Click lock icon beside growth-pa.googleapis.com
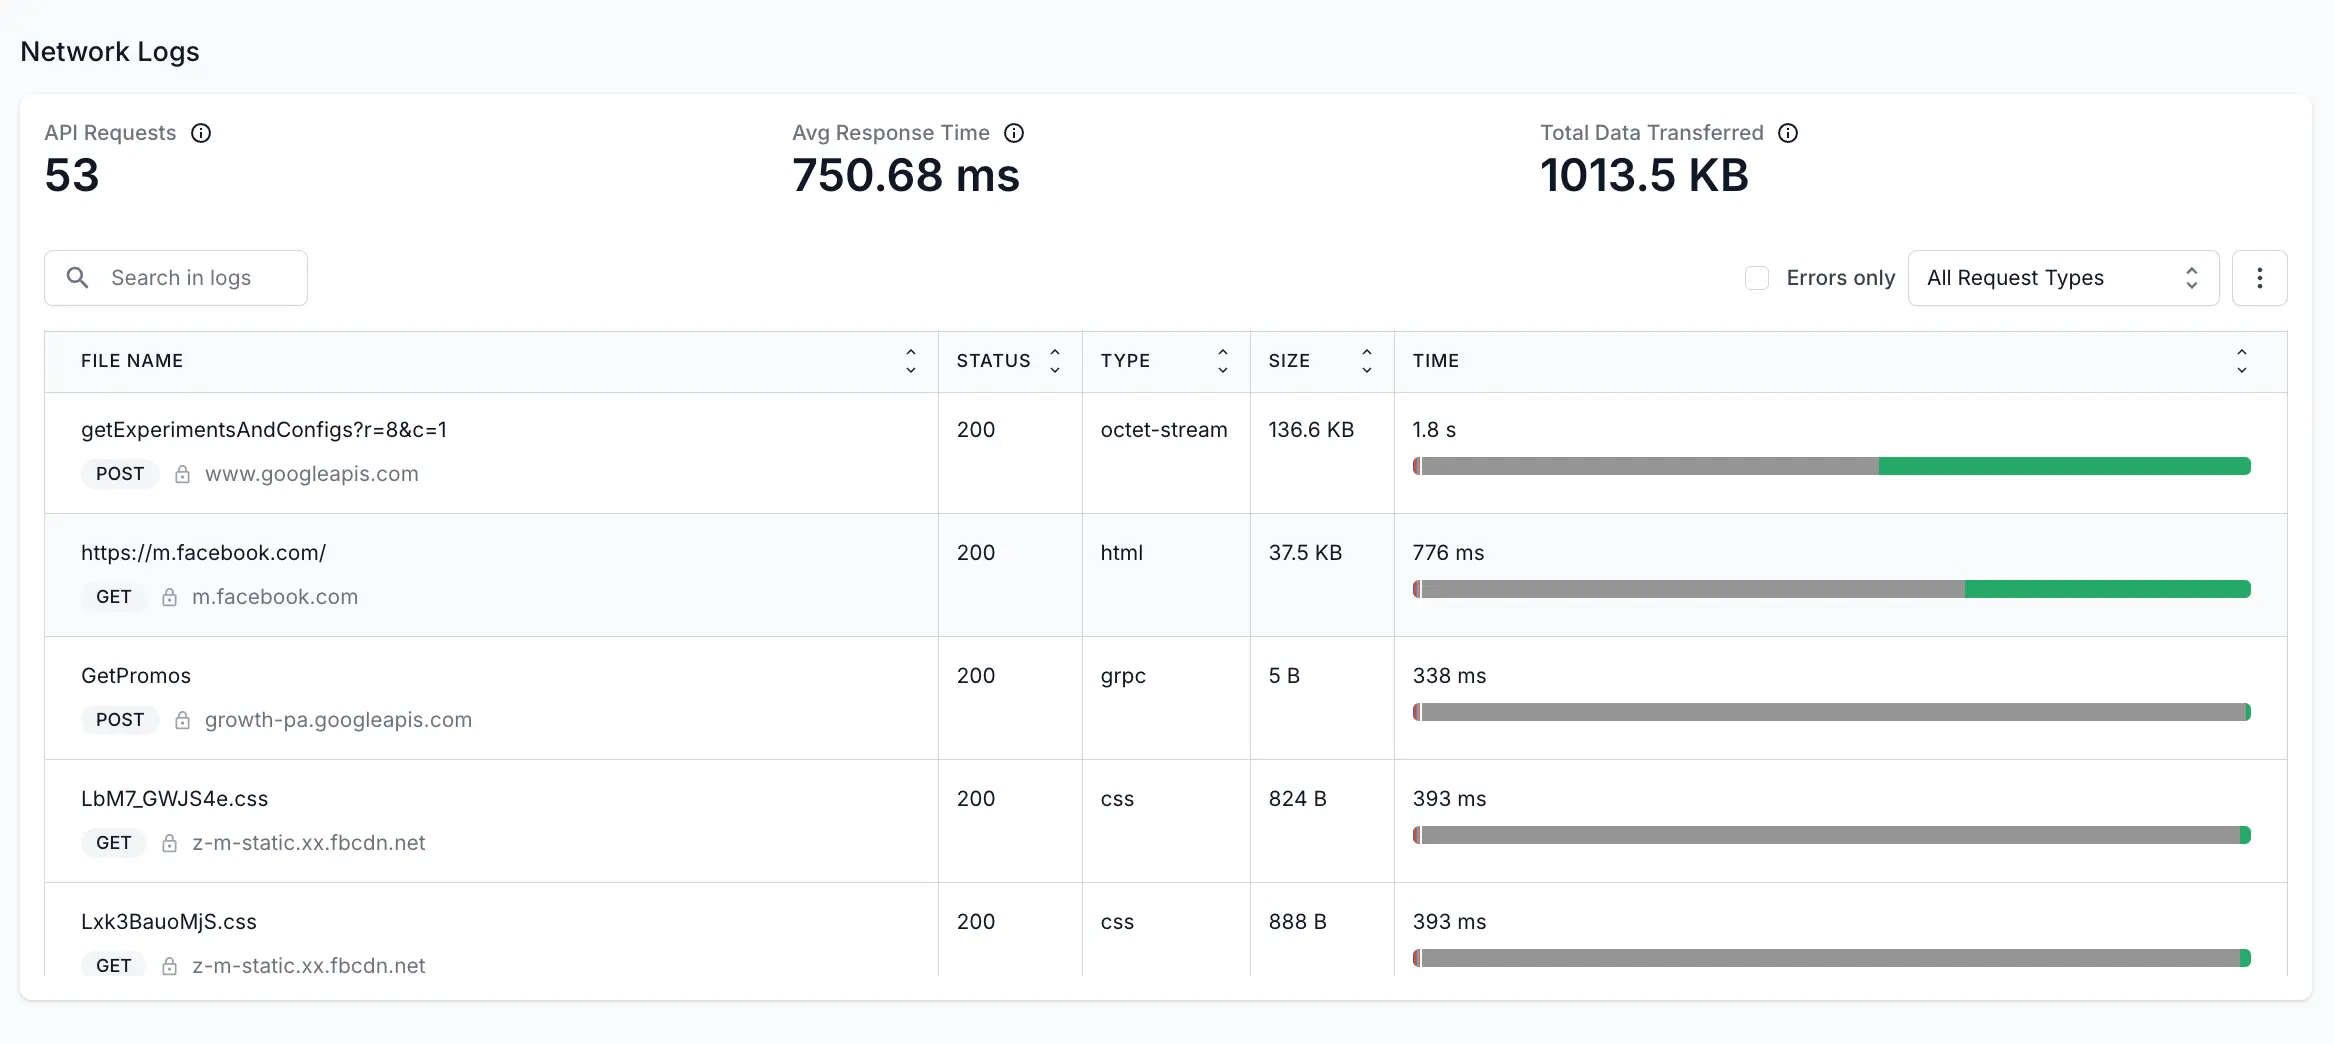Image resolution: width=2334 pixels, height=1044 pixels. coord(182,720)
